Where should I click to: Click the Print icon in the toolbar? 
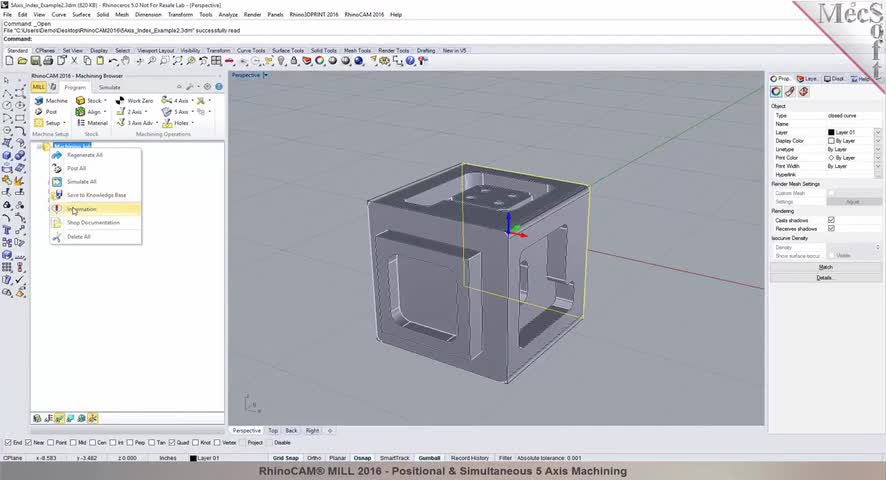[x=49, y=60]
